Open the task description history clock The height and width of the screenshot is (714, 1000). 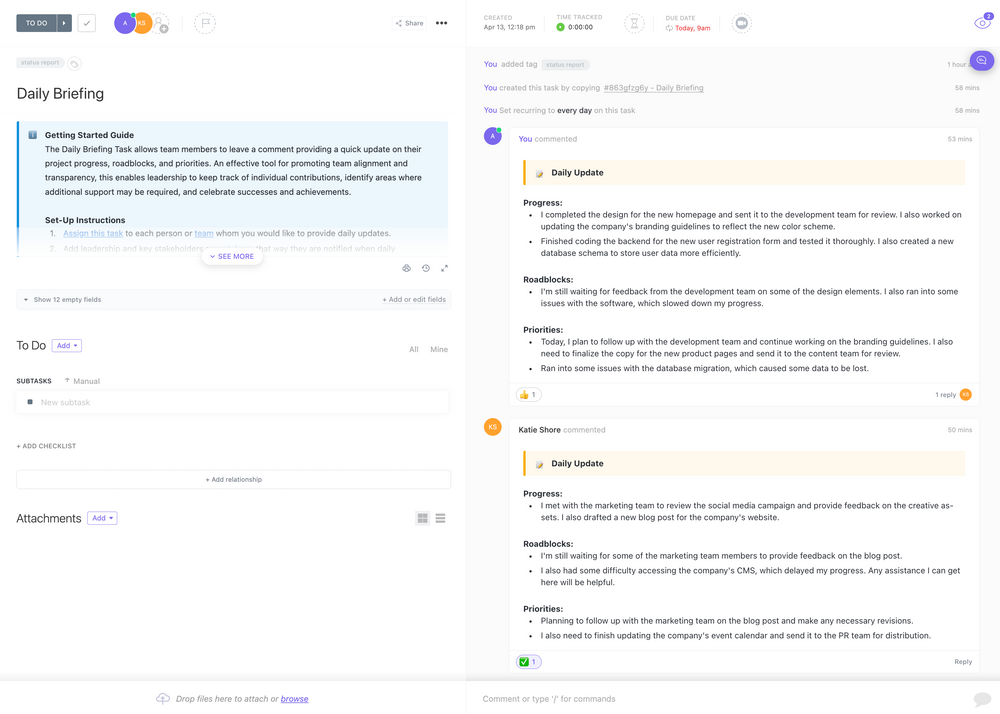tap(426, 268)
